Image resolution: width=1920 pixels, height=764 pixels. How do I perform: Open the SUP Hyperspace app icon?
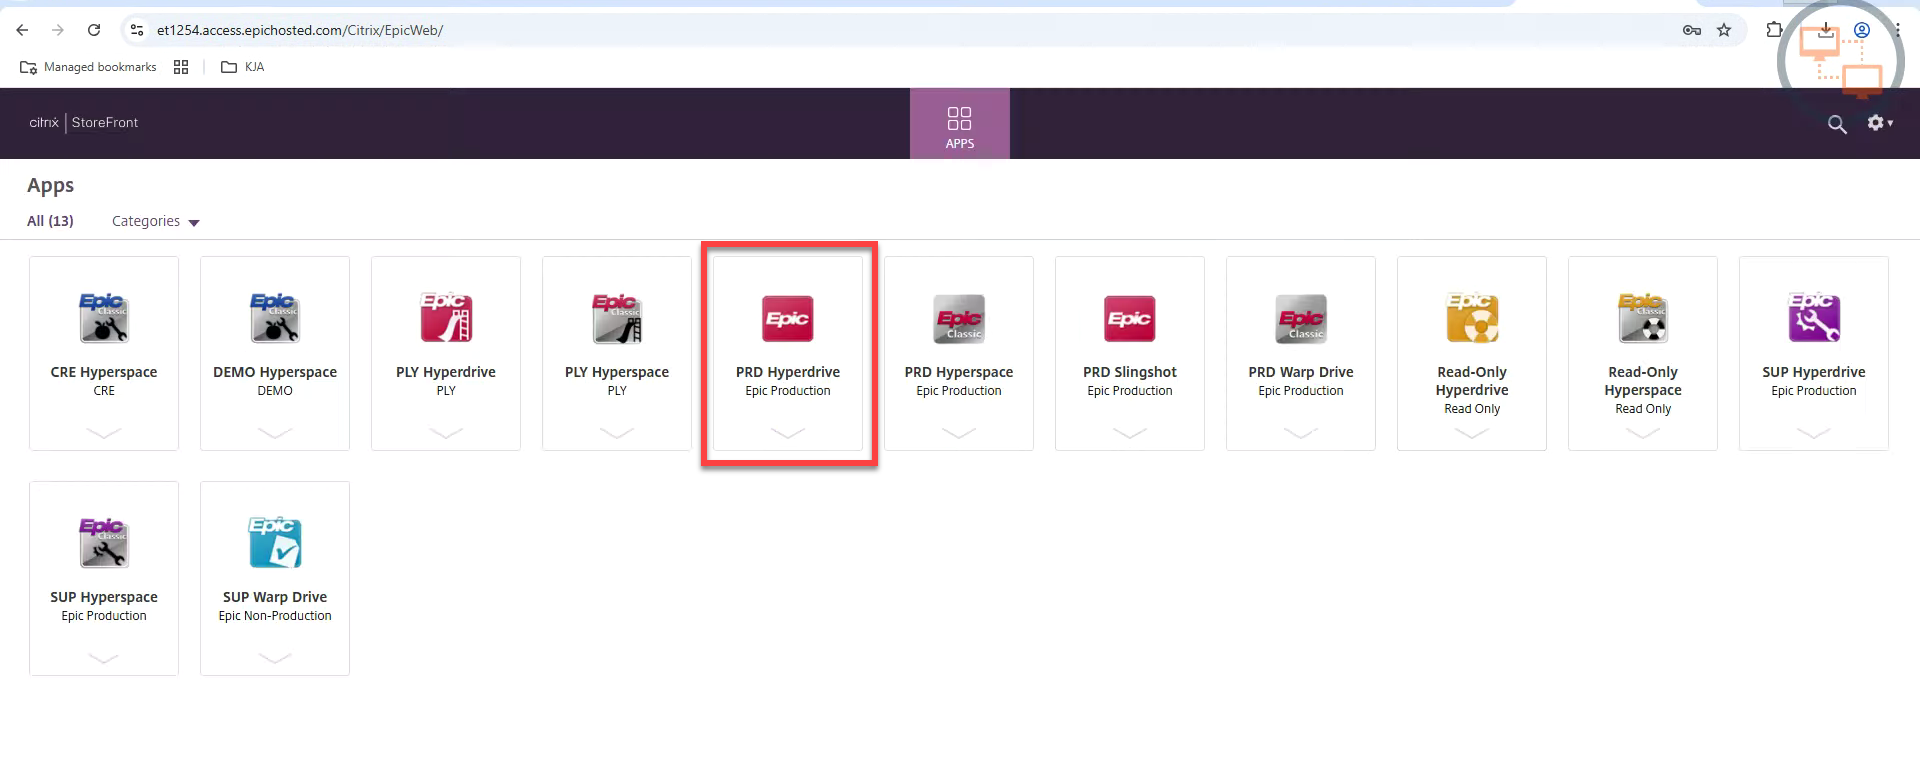104,542
